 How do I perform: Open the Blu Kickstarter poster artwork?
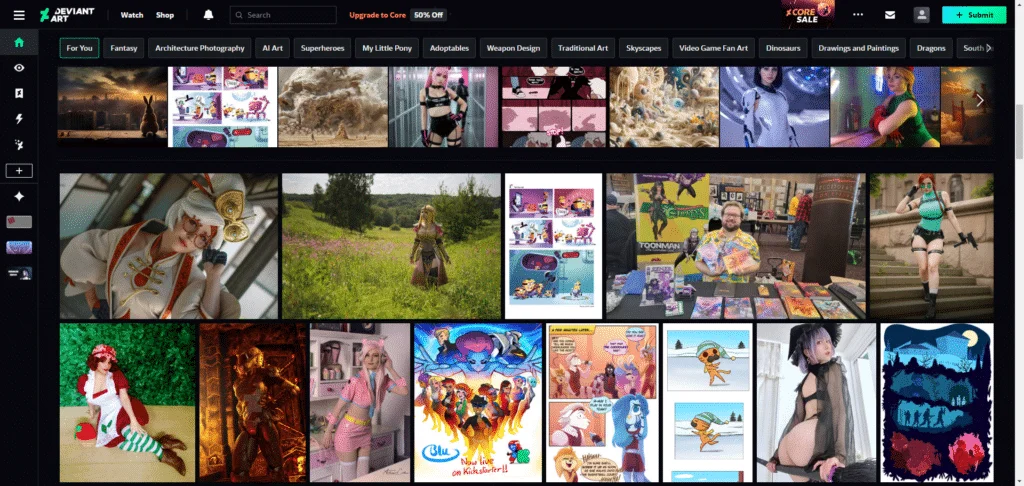pos(478,402)
